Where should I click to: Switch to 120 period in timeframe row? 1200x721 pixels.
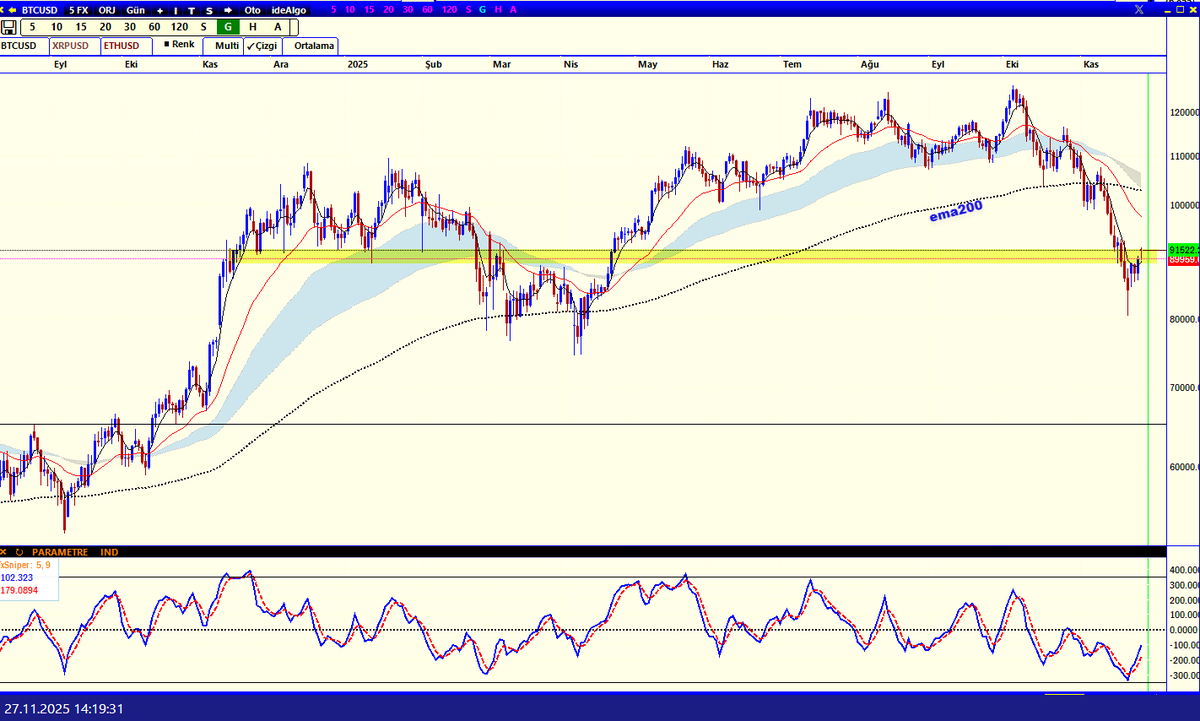179,27
